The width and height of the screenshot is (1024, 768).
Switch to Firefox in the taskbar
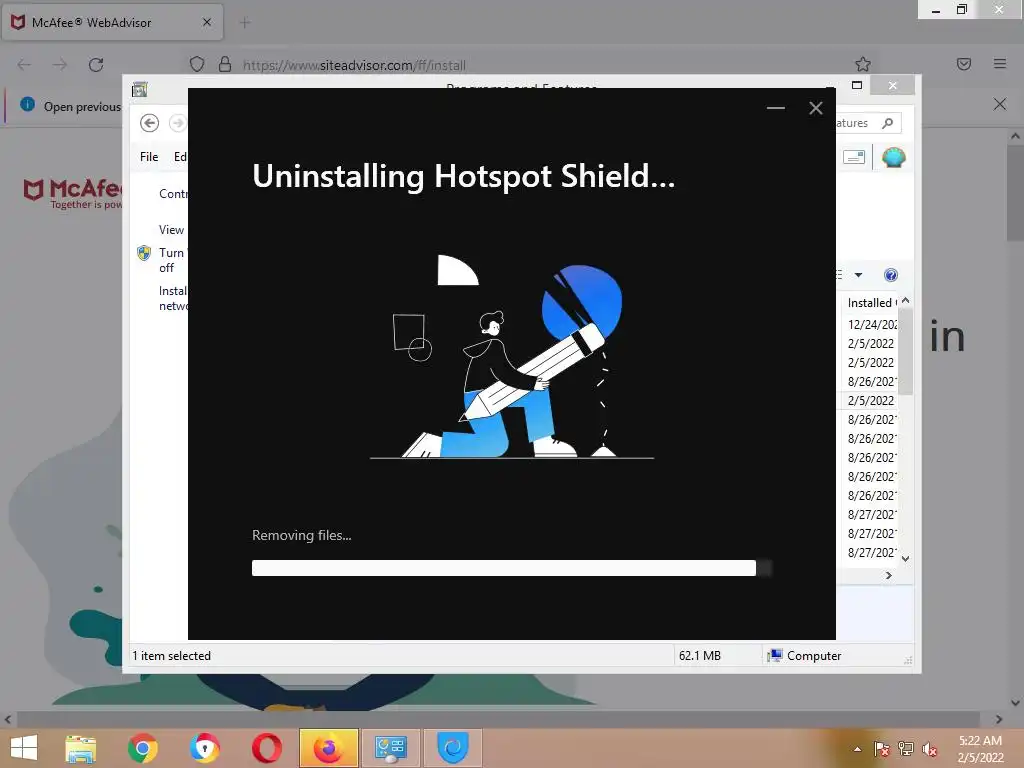pos(328,748)
